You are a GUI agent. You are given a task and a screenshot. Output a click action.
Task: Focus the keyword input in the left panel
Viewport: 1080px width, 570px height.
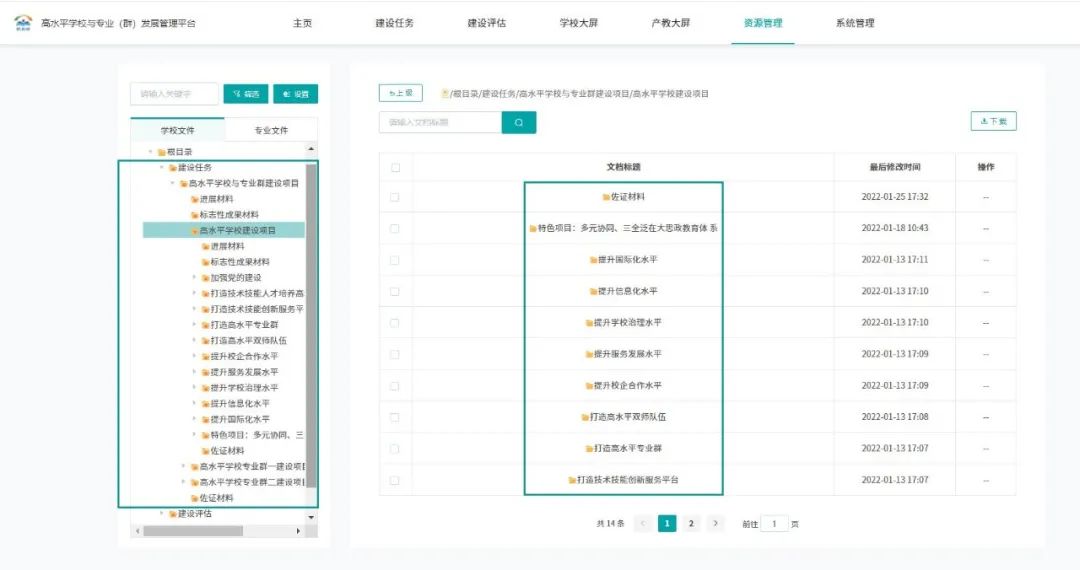pyautogui.click(x=174, y=94)
